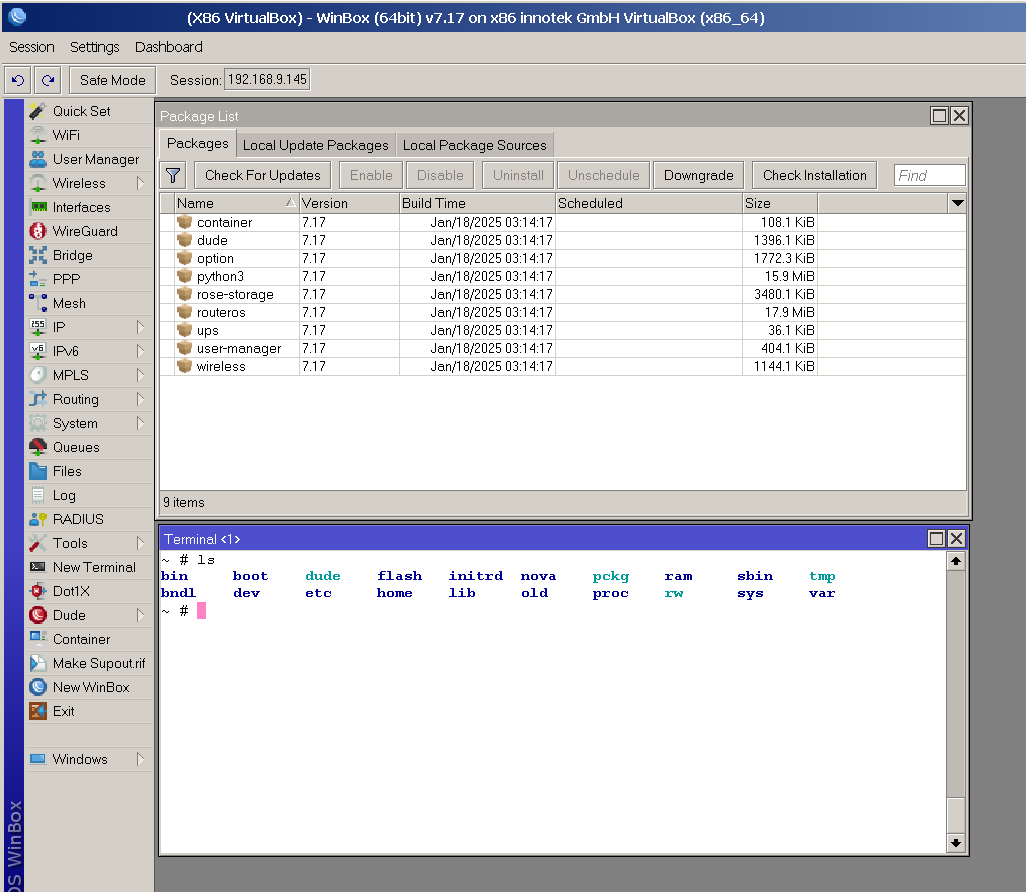
Task: Click the Redo arrow icon
Action: click(48, 80)
